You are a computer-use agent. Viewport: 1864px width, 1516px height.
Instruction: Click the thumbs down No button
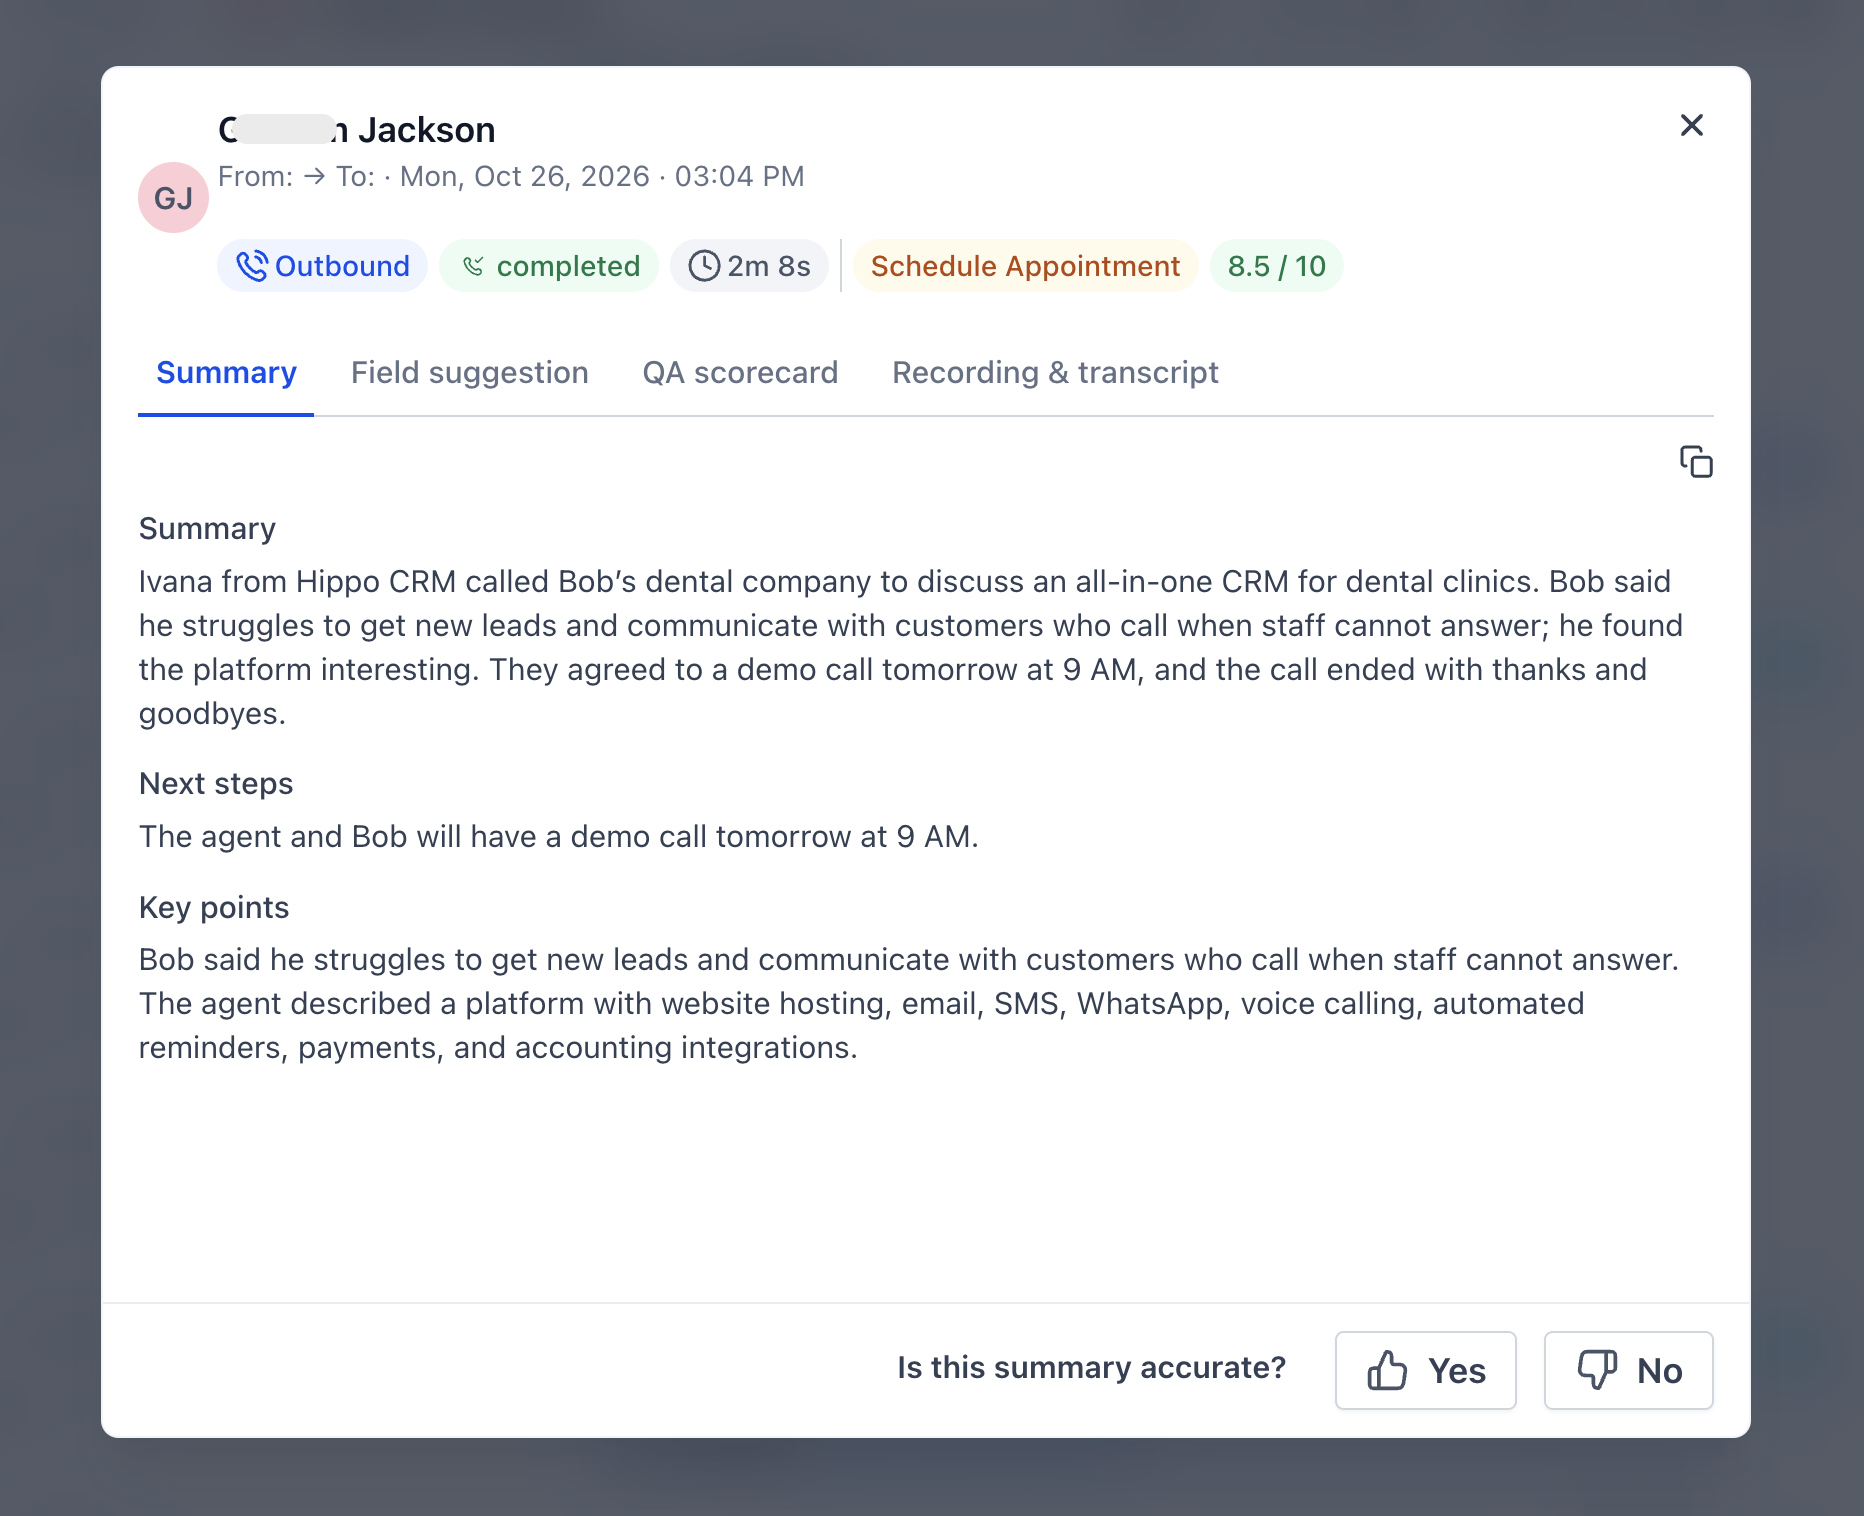[1629, 1370]
